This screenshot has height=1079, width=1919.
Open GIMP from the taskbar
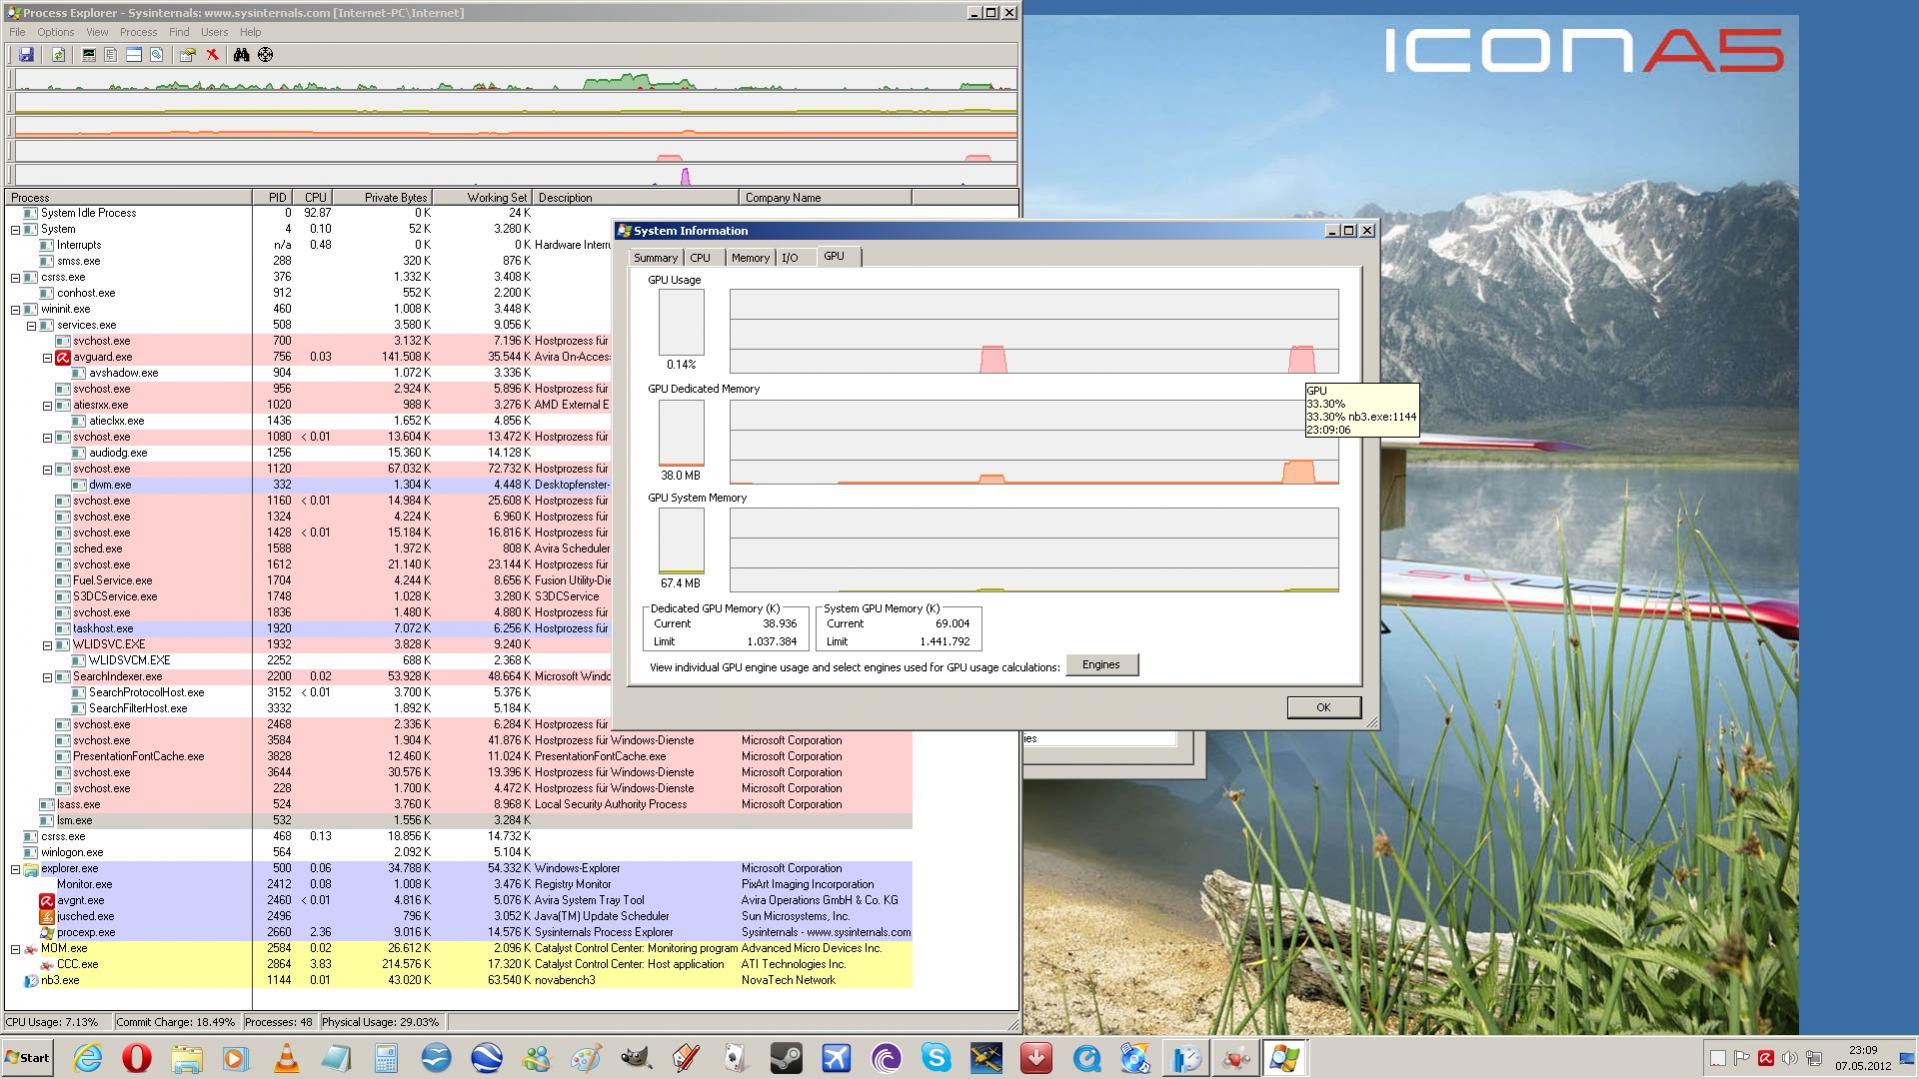tap(636, 1058)
